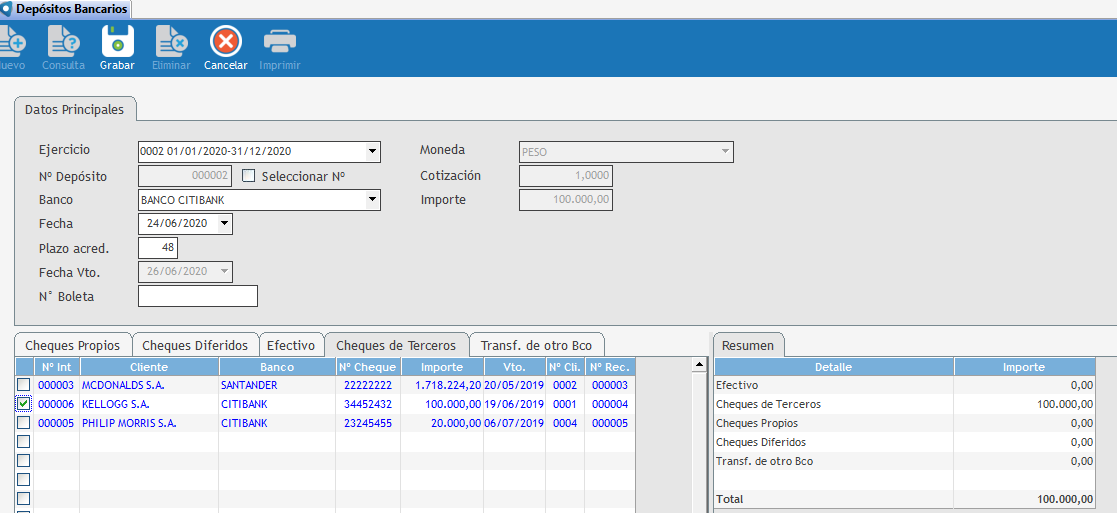Open the Consulta toolbar icon
This screenshot has height=513, width=1117.
click(x=63, y=43)
